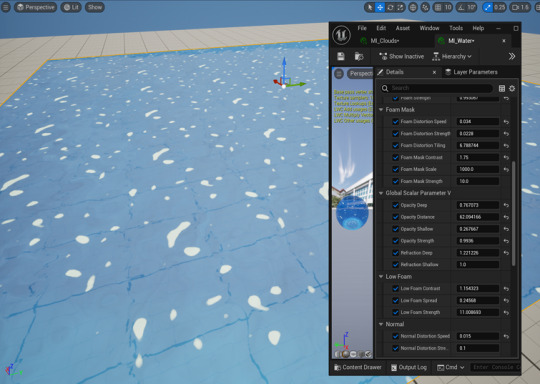Open File menu in material editor
The image size is (540, 384).
tap(362, 28)
